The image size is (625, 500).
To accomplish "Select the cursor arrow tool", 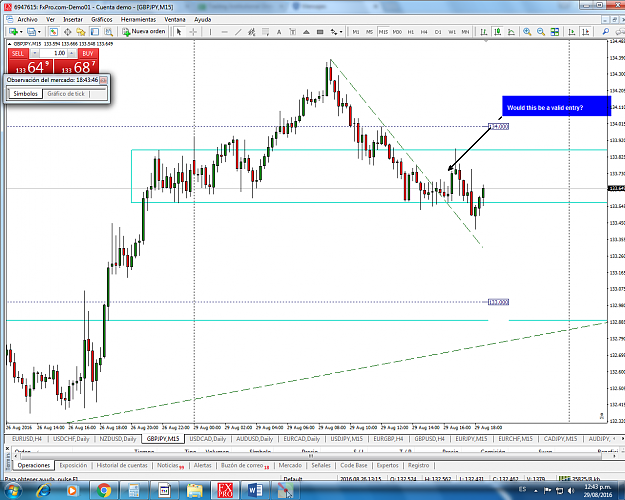I will pyautogui.click(x=179, y=31).
